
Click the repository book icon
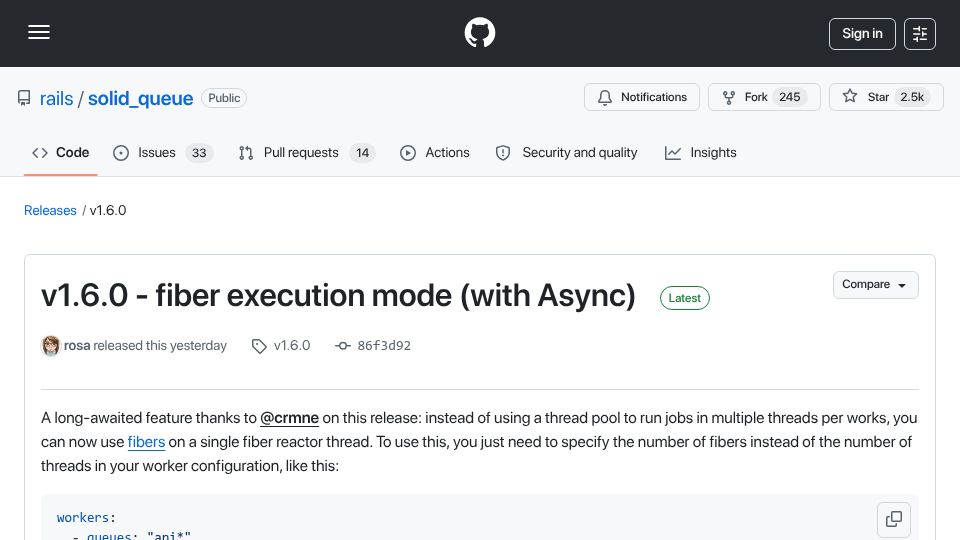(x=24, y=98)
